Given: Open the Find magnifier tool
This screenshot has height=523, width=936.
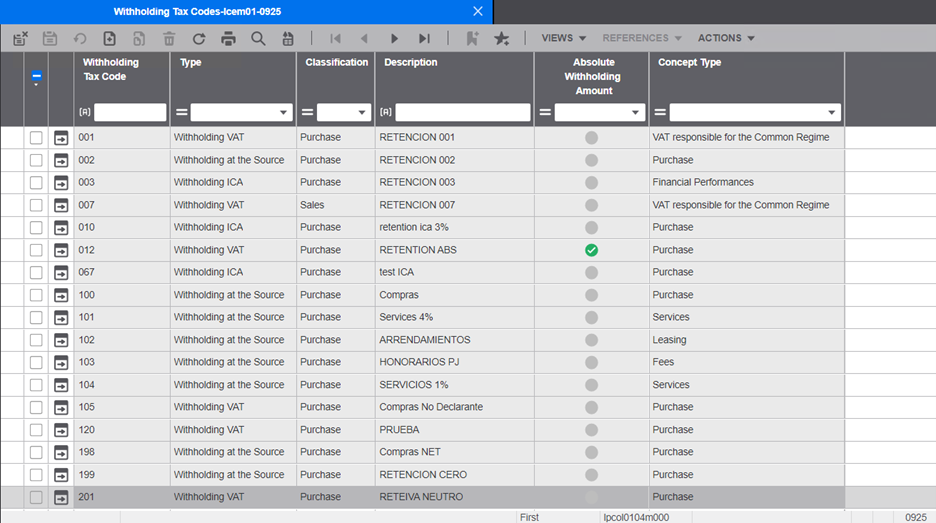Looking at the screenshot, I should coord(258,38).
